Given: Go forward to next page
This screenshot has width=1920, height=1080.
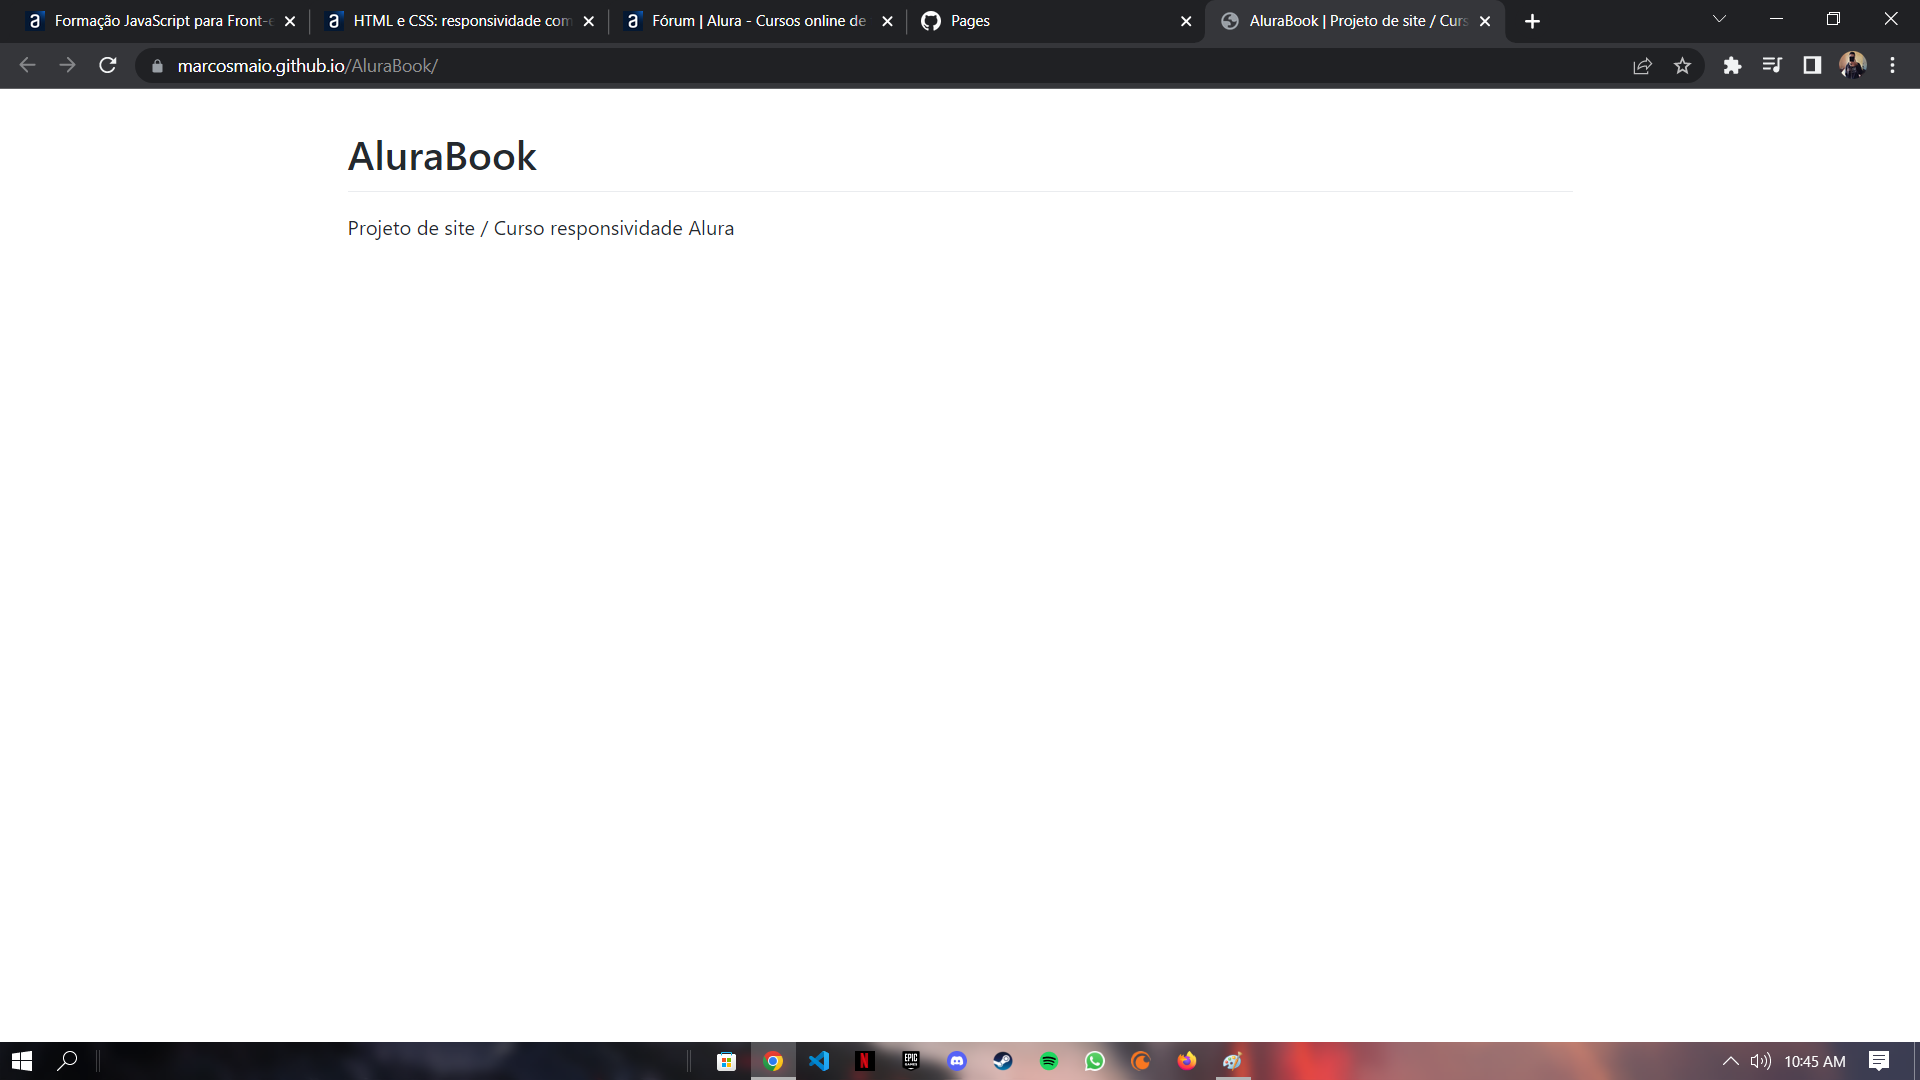Looking at the screenshot, I should tap(67, 65).
